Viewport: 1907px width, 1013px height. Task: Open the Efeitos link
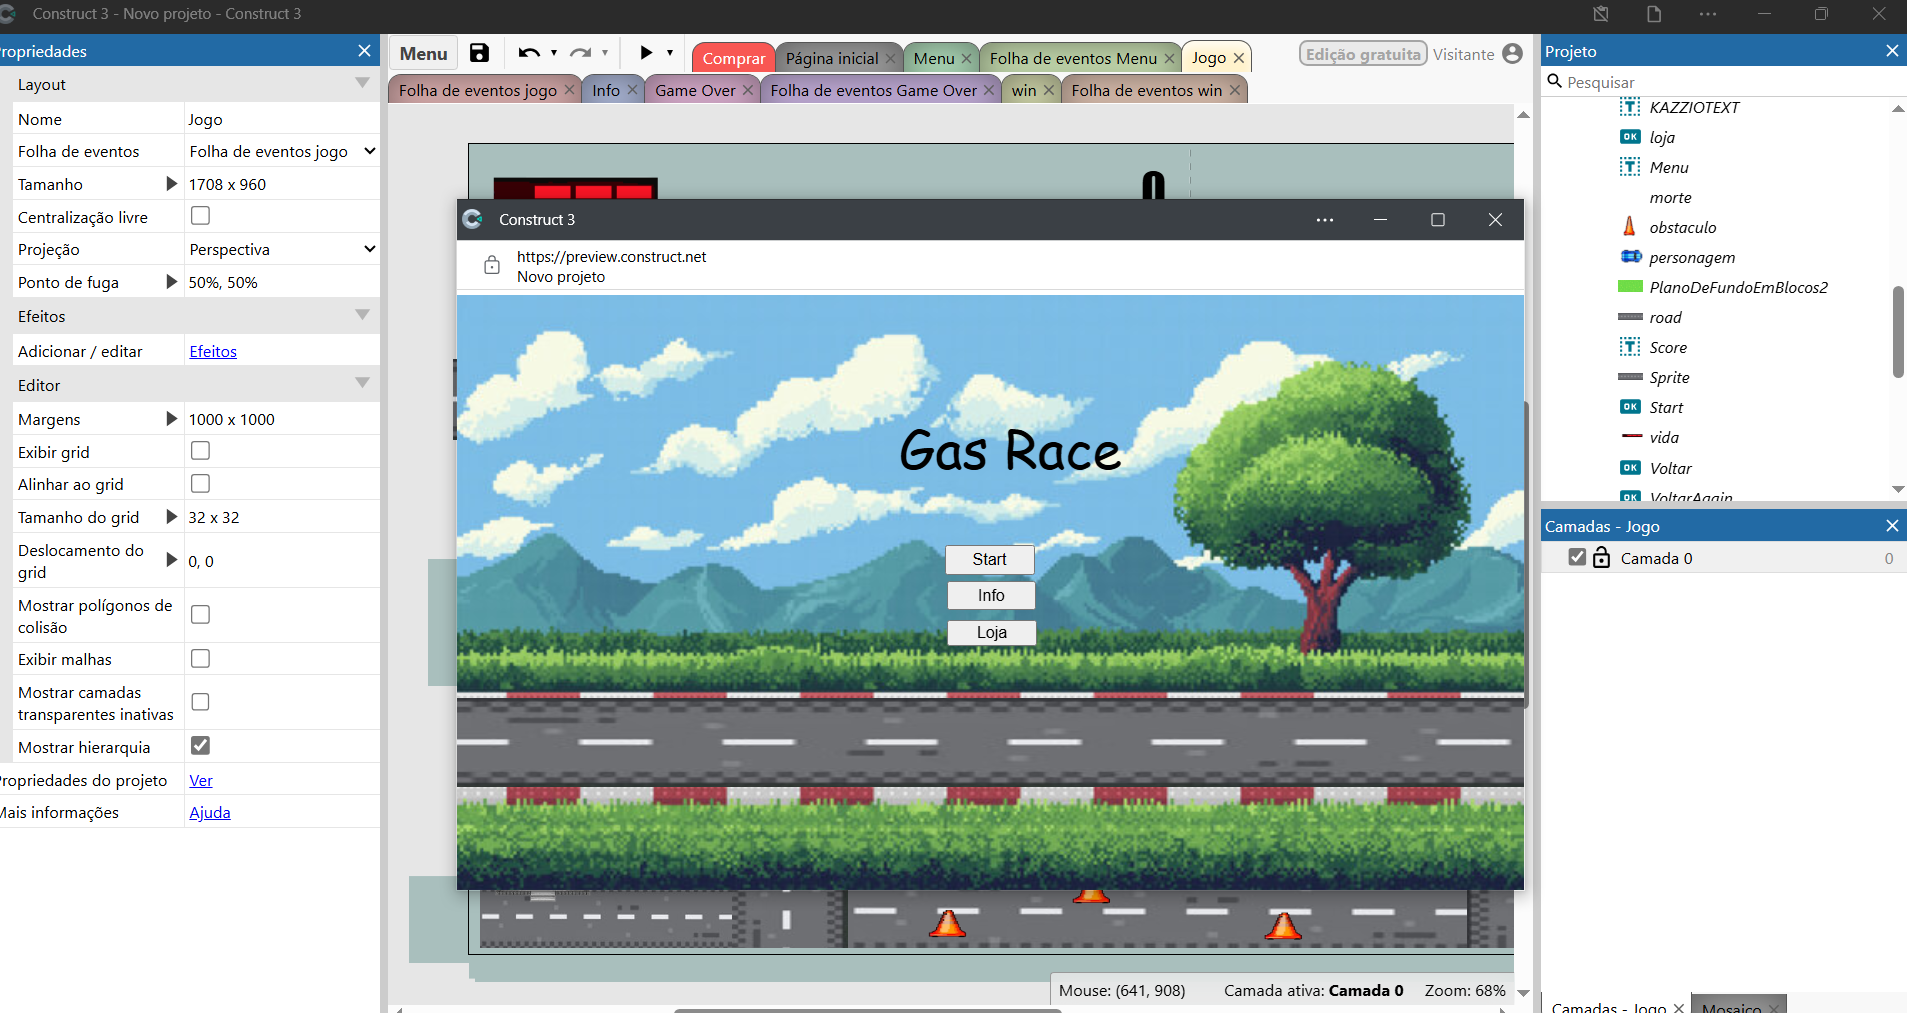point(213,351)
